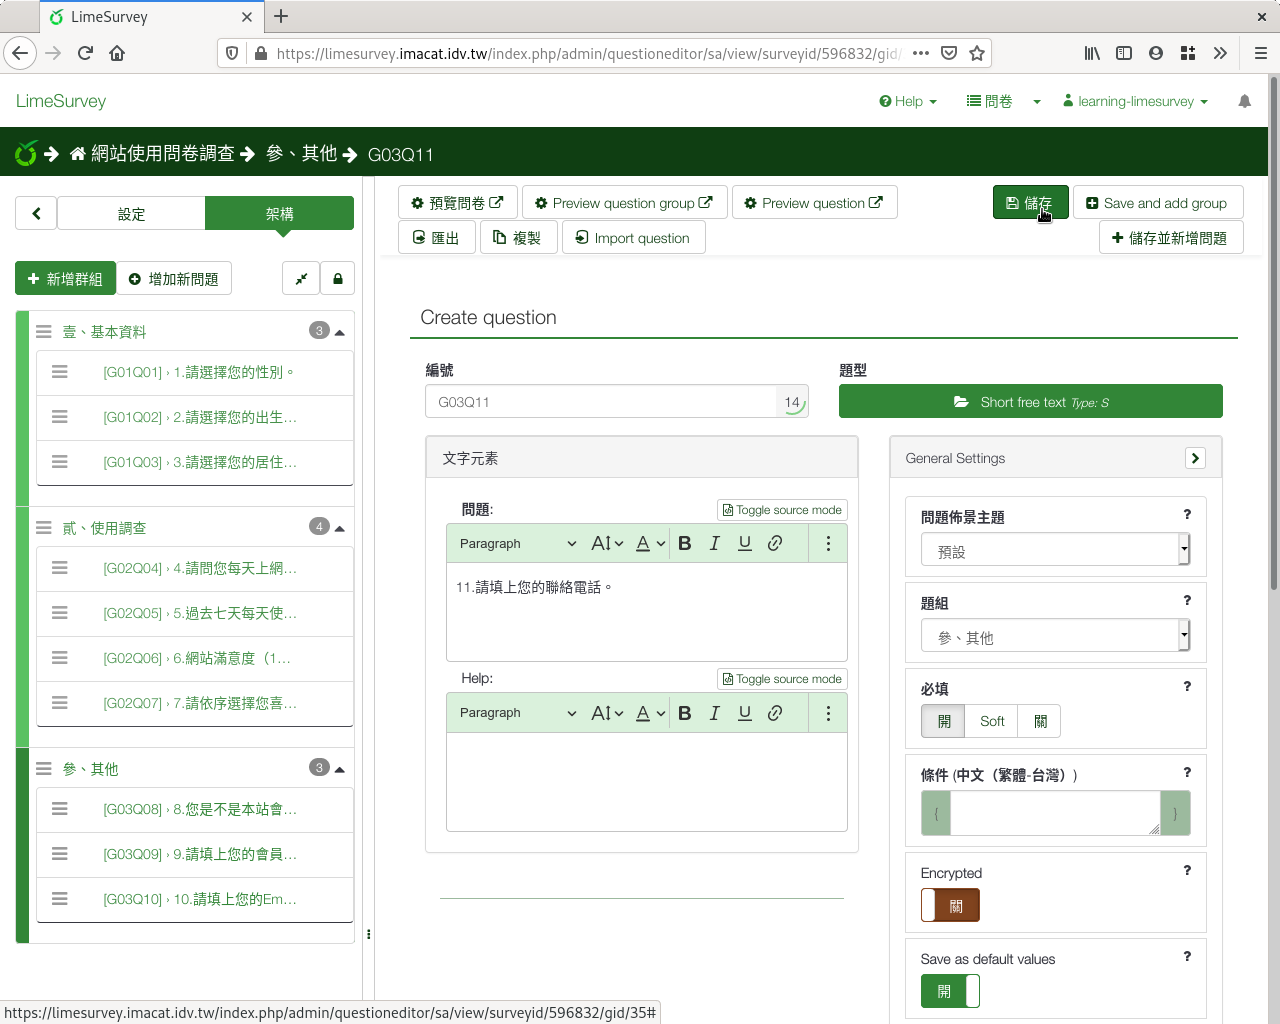The height and width of the screenshot is (1024, 1280).
Task: Click the home icon in breadcrumb
Action: (77, 153)
